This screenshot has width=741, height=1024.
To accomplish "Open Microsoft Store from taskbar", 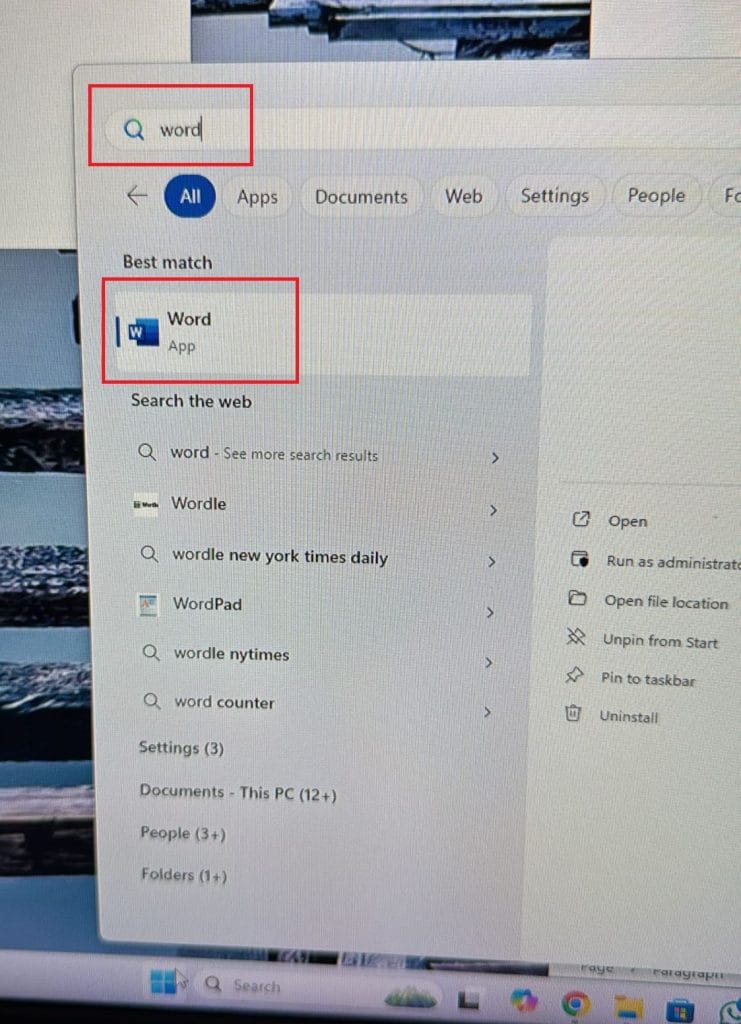I will (680, 1005).
